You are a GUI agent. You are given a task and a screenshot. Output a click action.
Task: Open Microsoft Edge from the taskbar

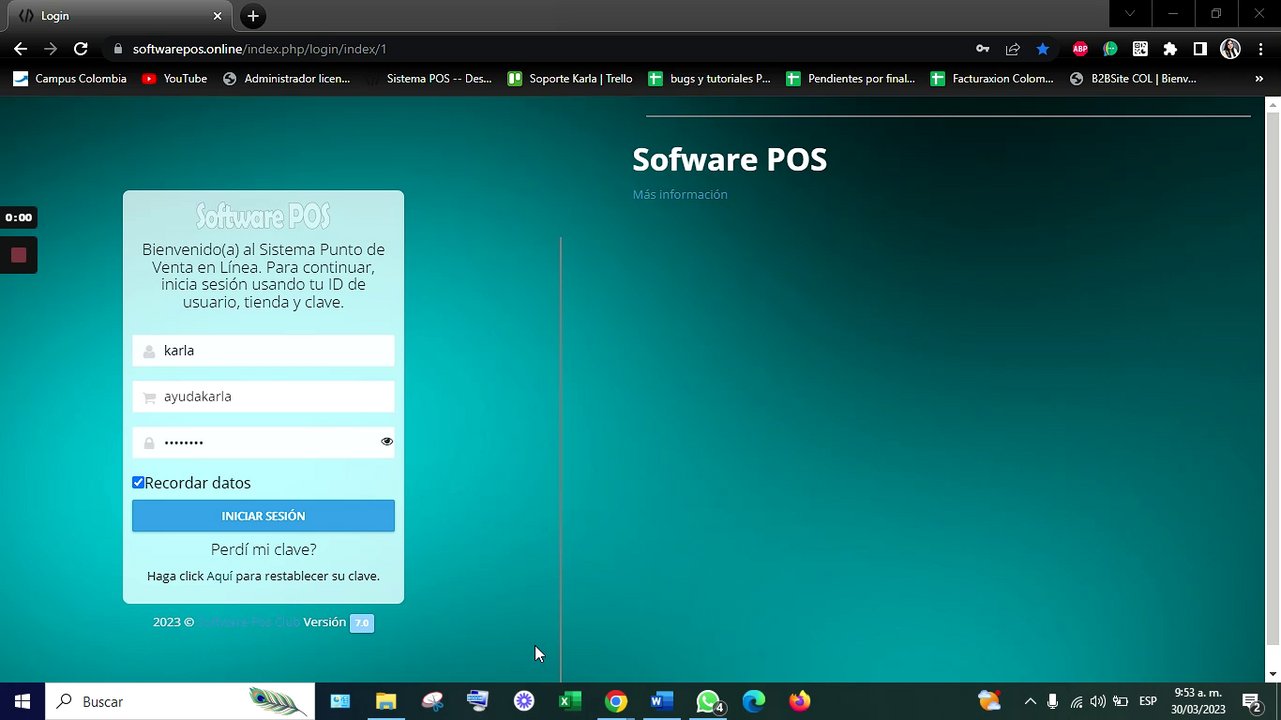click(754, 701)
